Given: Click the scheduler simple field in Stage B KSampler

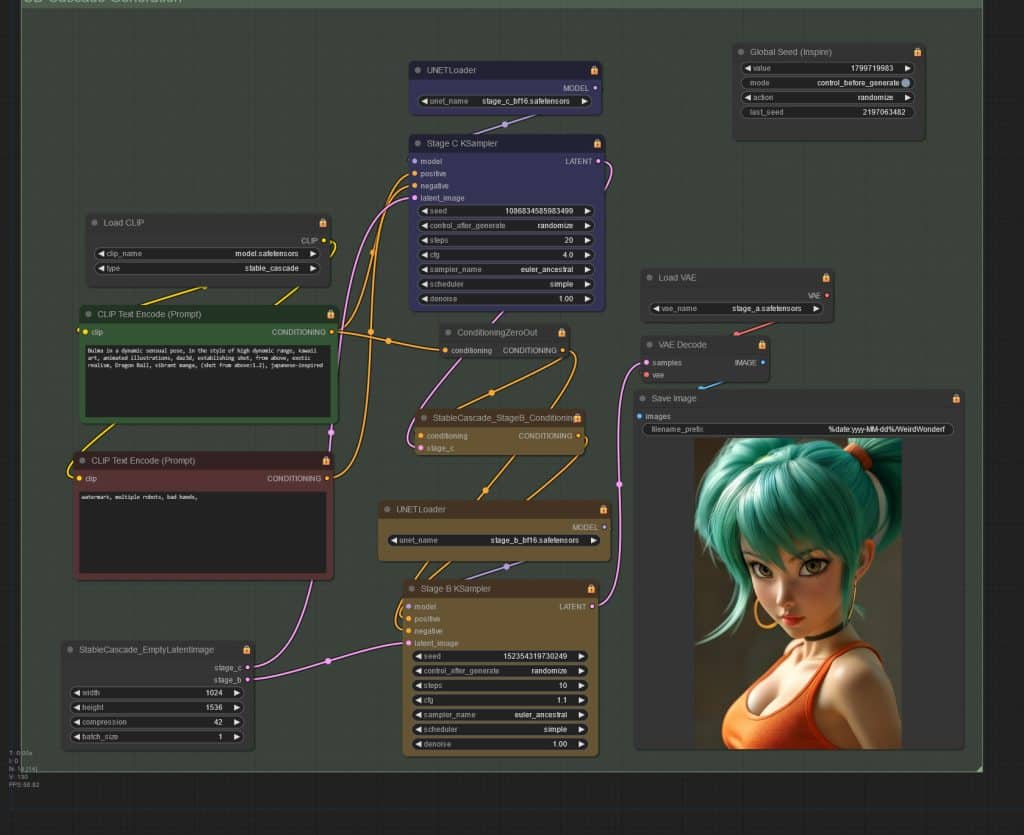Looking at the screenshot, I should tap(500, 730).
